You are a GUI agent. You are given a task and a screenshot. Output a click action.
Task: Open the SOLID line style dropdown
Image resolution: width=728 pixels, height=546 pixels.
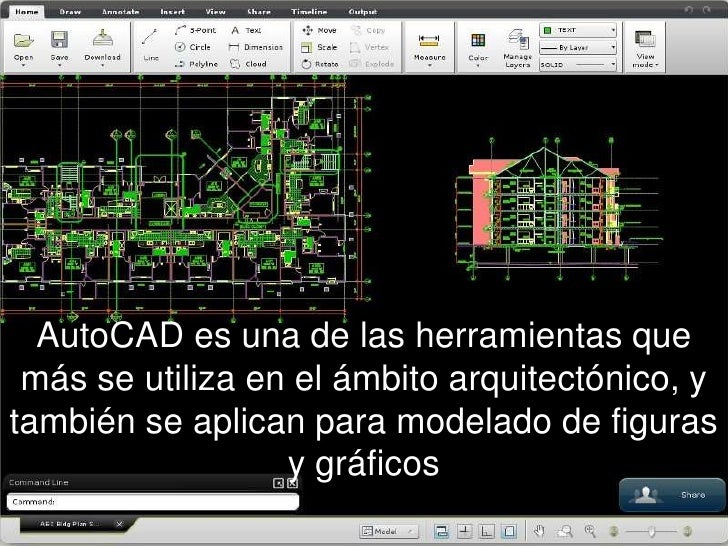tap(578, 65)
